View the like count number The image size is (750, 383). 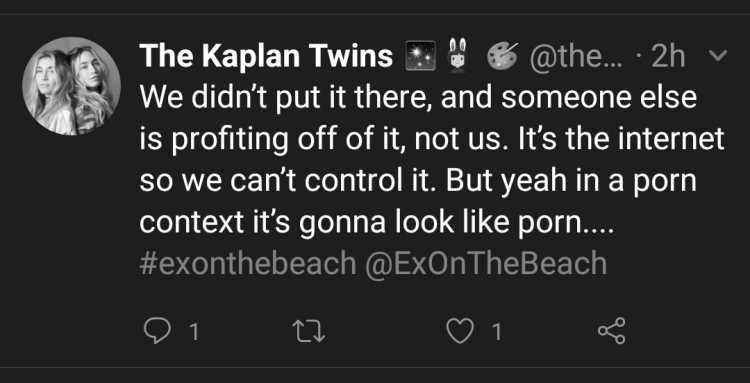(496, 331)
